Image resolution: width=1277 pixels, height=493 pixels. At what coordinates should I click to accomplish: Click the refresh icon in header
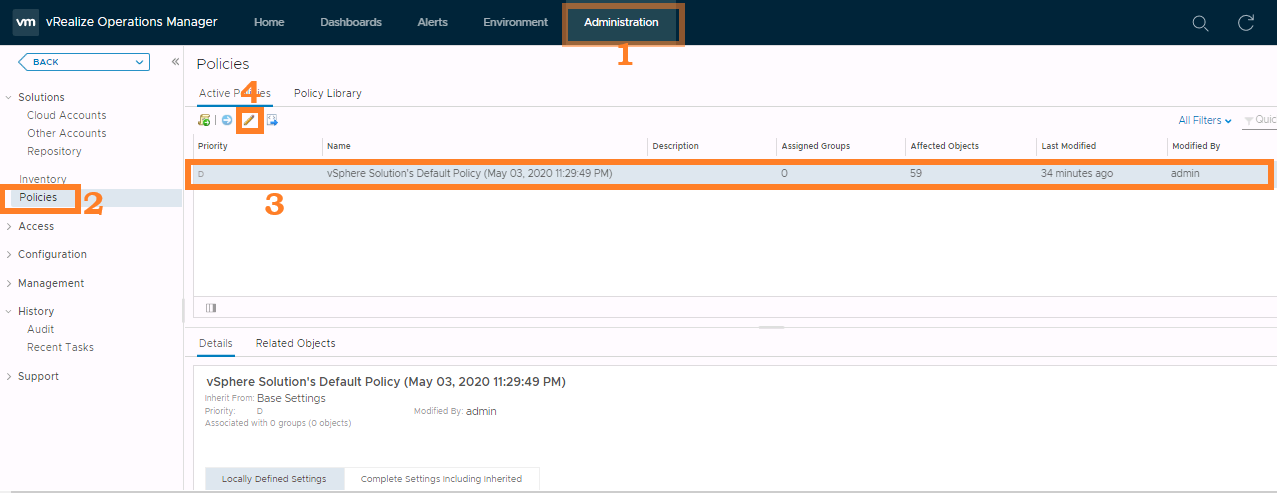(x=1246, y=23)
